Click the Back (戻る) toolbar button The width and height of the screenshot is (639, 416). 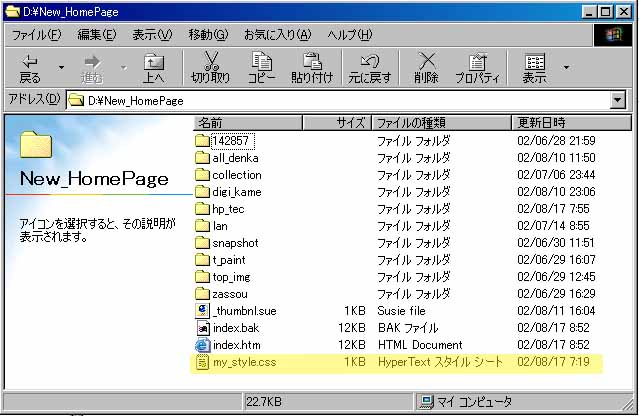(30, 68)
